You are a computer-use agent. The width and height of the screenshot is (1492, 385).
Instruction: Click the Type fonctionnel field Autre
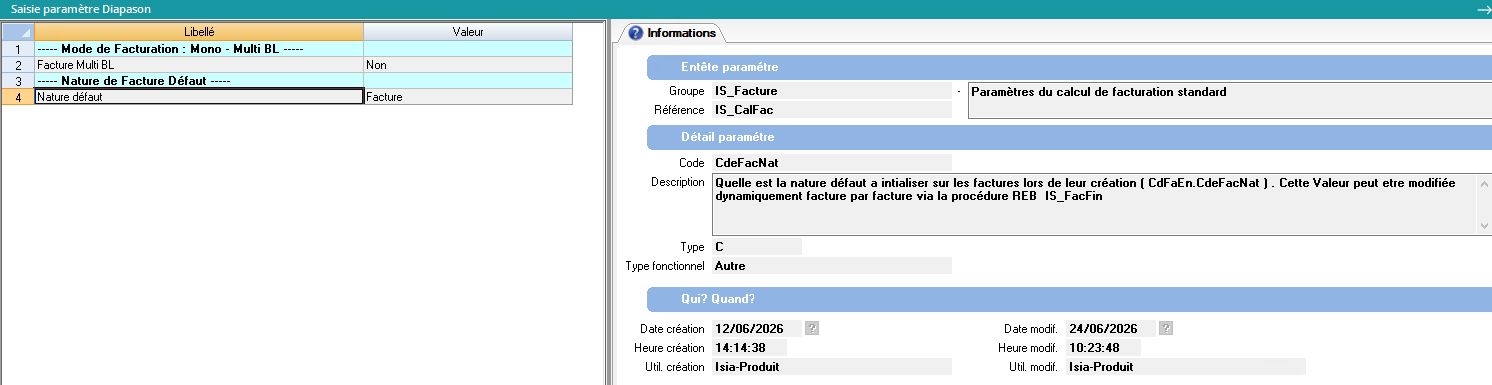[831, 266]
